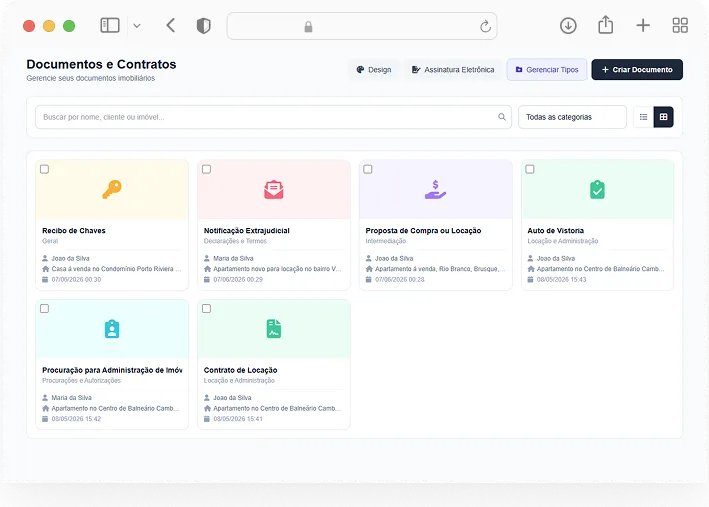
Task: Focus the Buscar por nome search field
Action: [x=273, y=117]
